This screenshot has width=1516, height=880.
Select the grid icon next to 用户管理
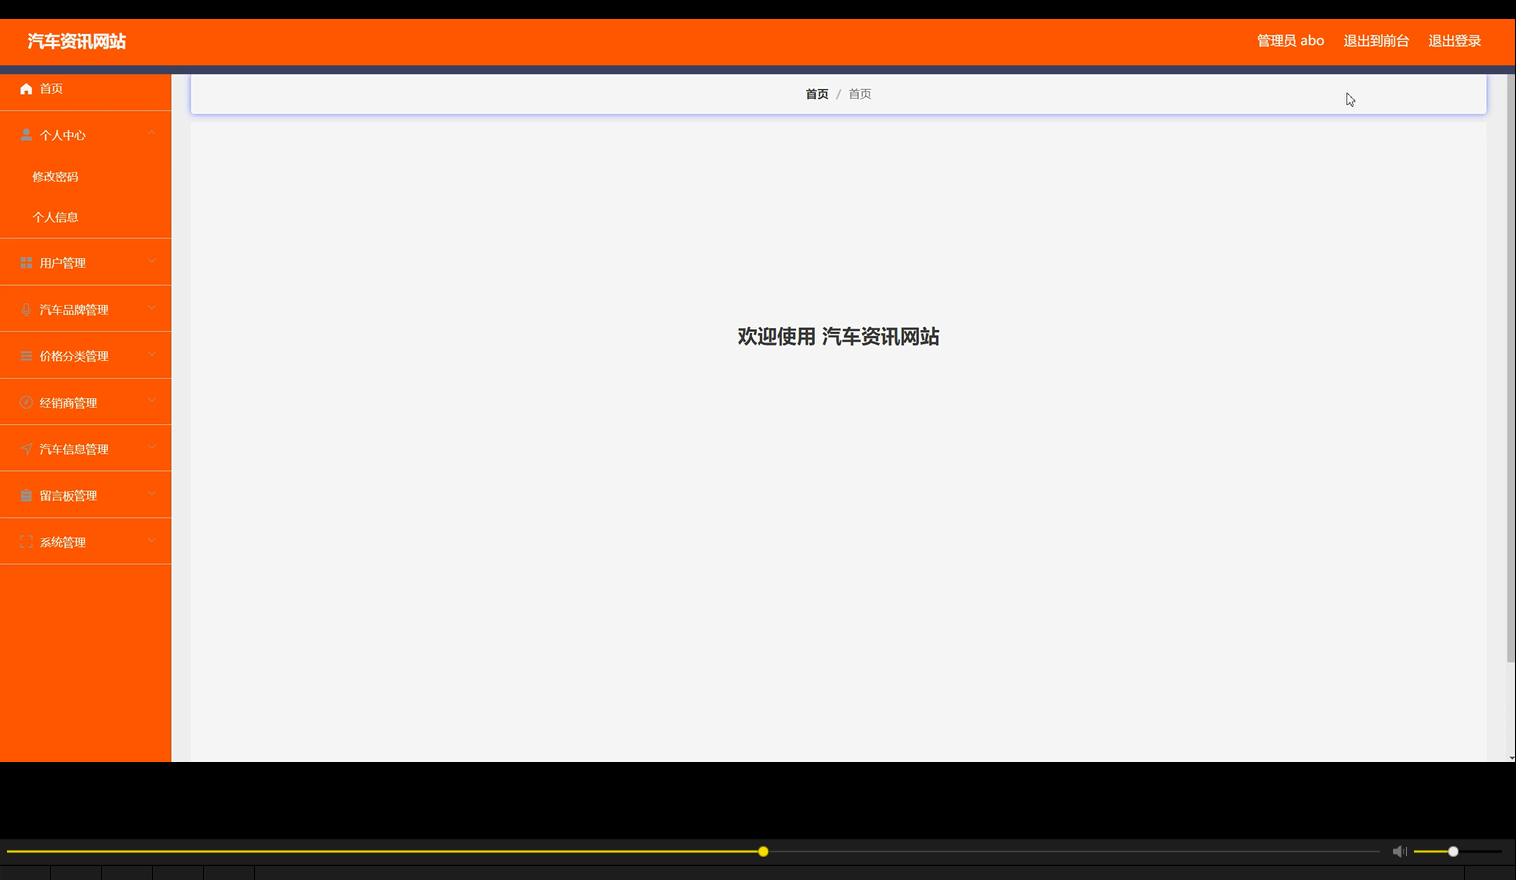26,262
